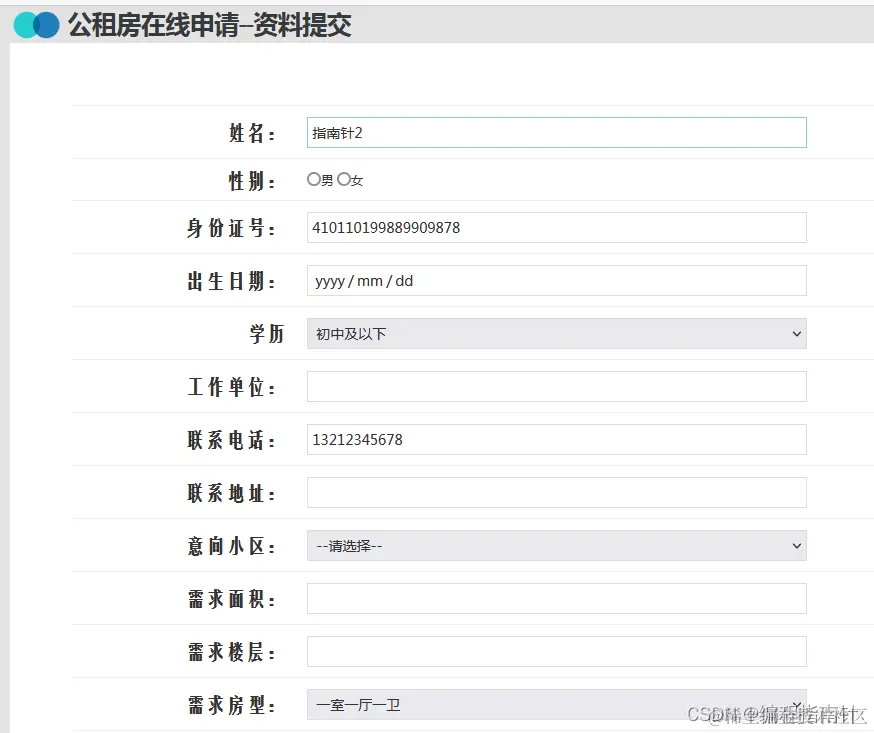Click the 联系电话 label
The image size is (874, 733).
[x=231, y=440]
